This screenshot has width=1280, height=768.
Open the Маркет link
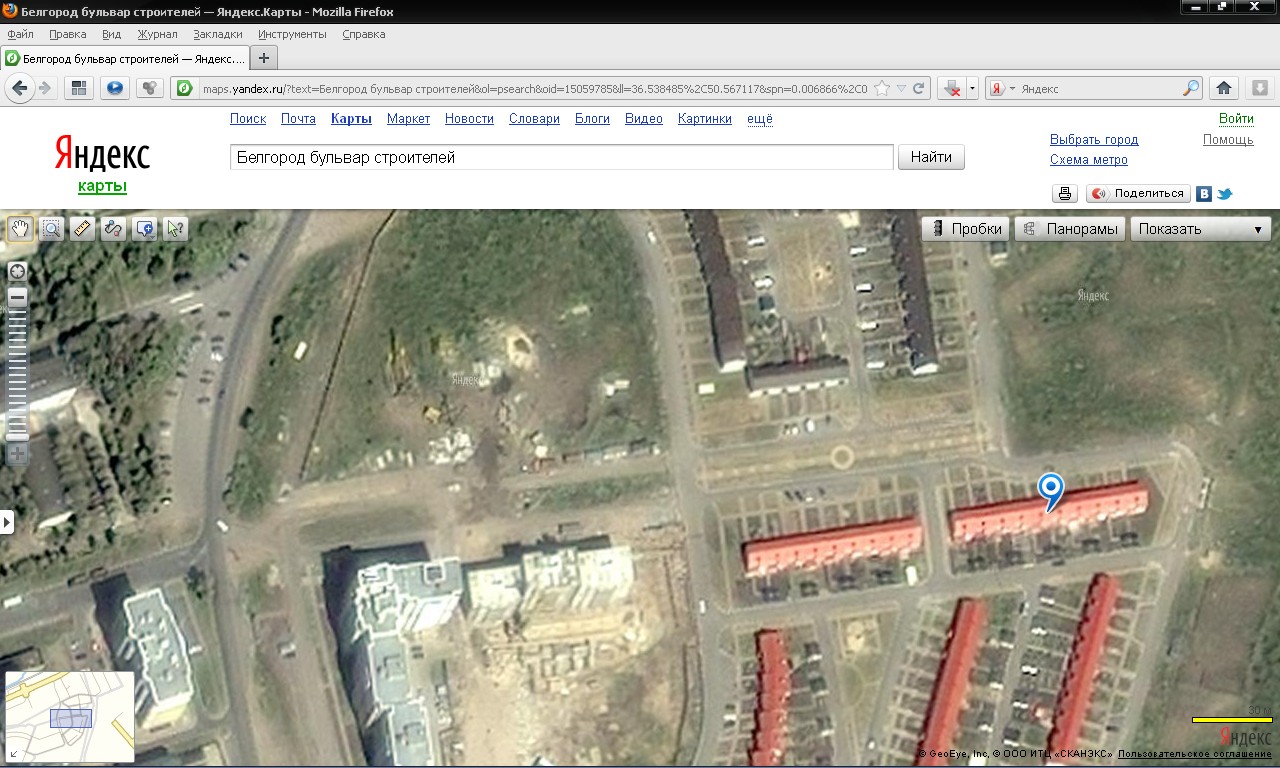[408, 118]
